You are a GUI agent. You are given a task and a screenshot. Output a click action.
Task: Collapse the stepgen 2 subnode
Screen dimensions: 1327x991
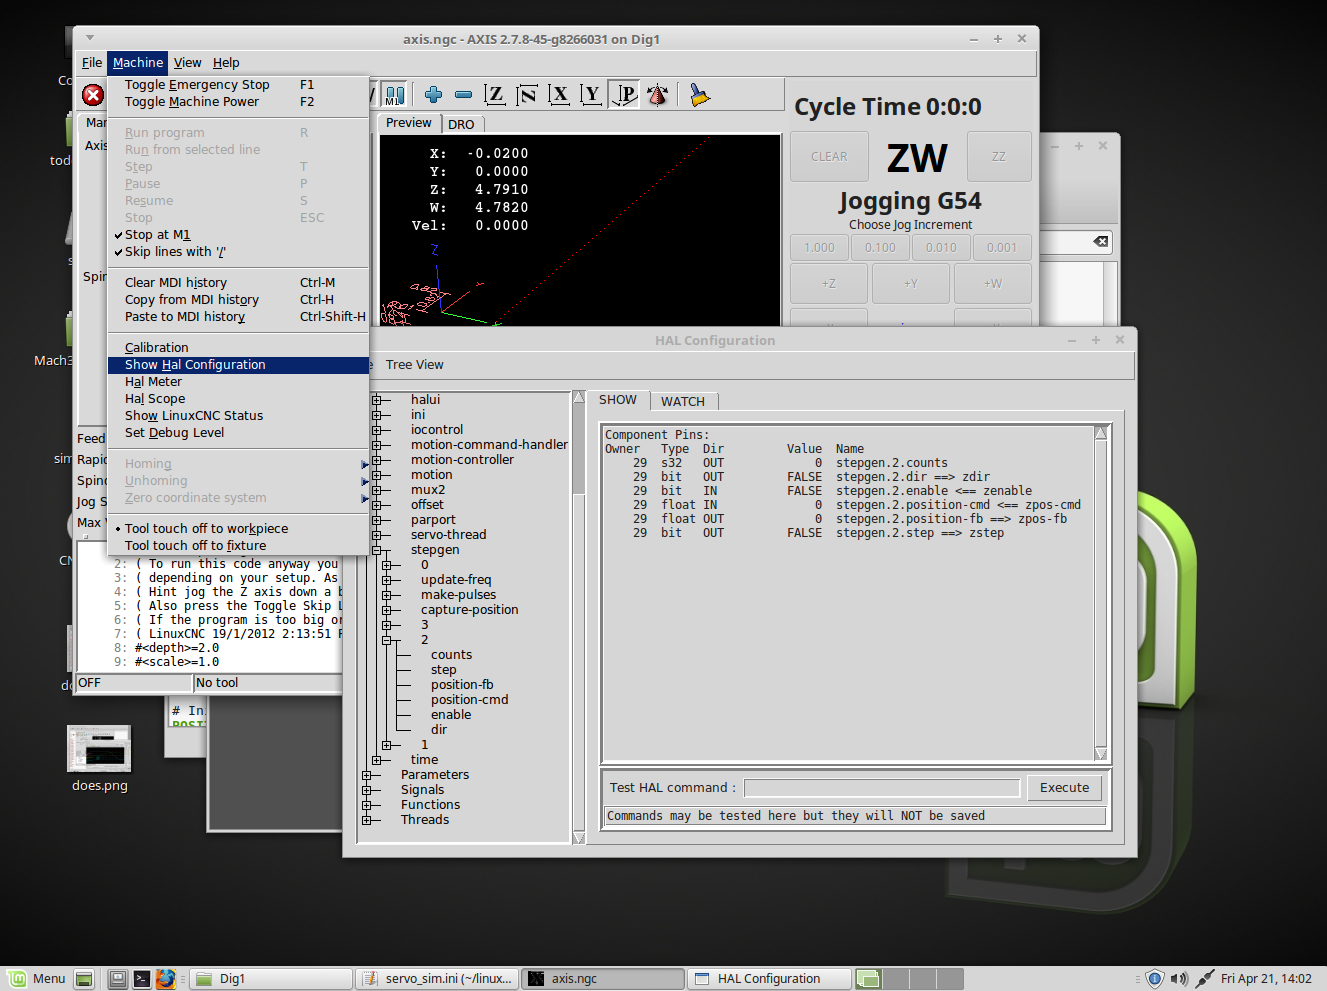coord(387,640)
